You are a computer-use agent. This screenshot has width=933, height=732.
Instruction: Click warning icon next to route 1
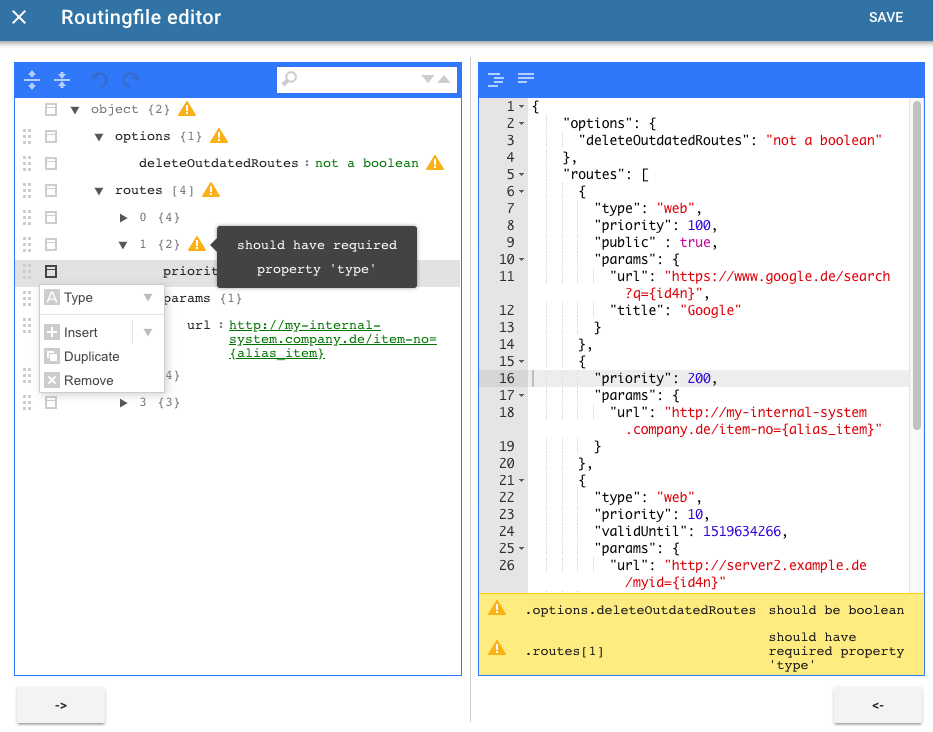196,244
